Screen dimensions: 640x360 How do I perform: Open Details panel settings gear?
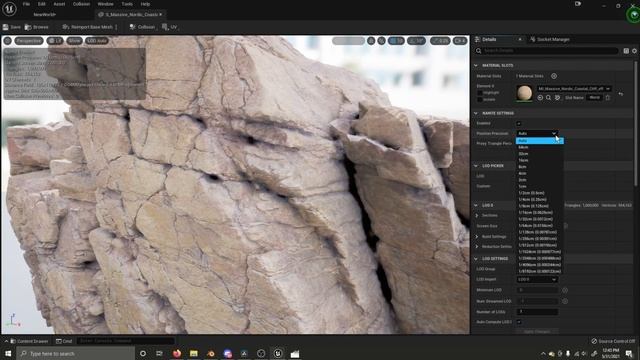pyautogui.click(x=634, y=51)
